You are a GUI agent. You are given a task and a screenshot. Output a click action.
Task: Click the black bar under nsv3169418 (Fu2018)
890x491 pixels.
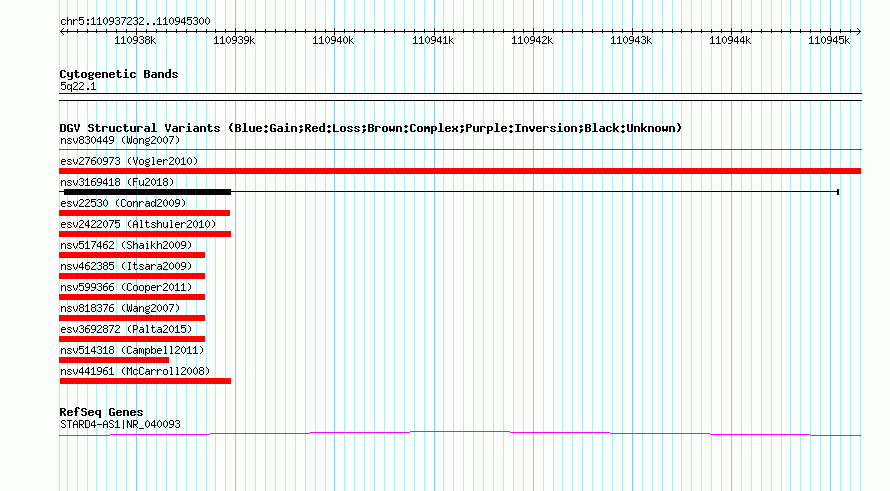pos(148,192)
